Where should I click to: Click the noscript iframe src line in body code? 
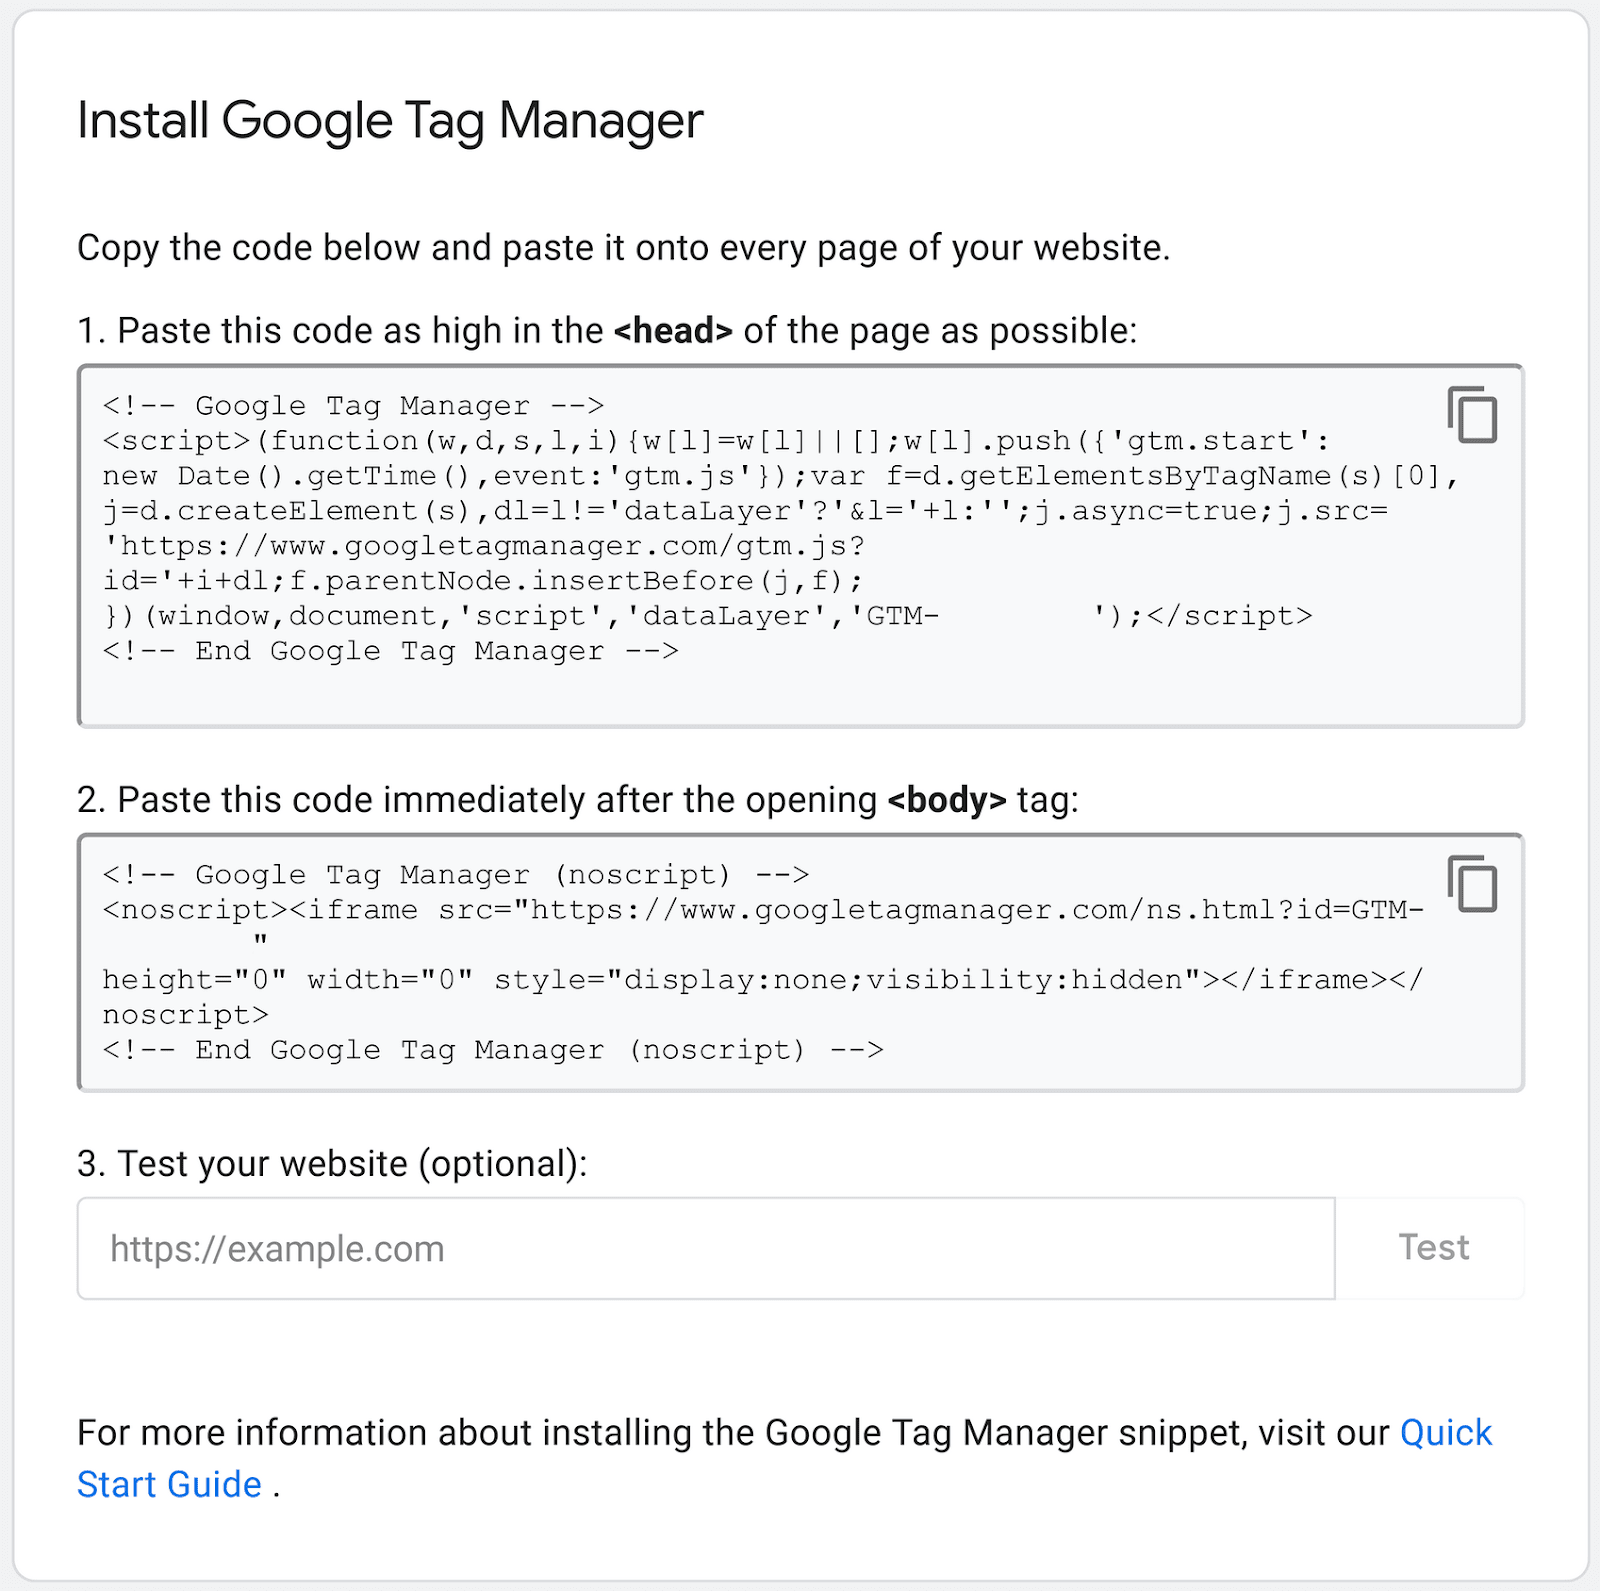click(762, 910)
